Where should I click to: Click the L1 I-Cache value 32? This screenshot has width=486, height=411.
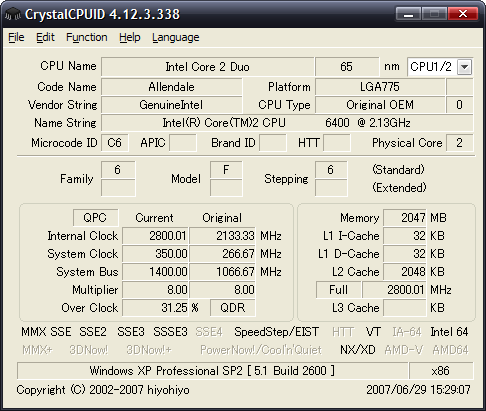tap(405, 236)
